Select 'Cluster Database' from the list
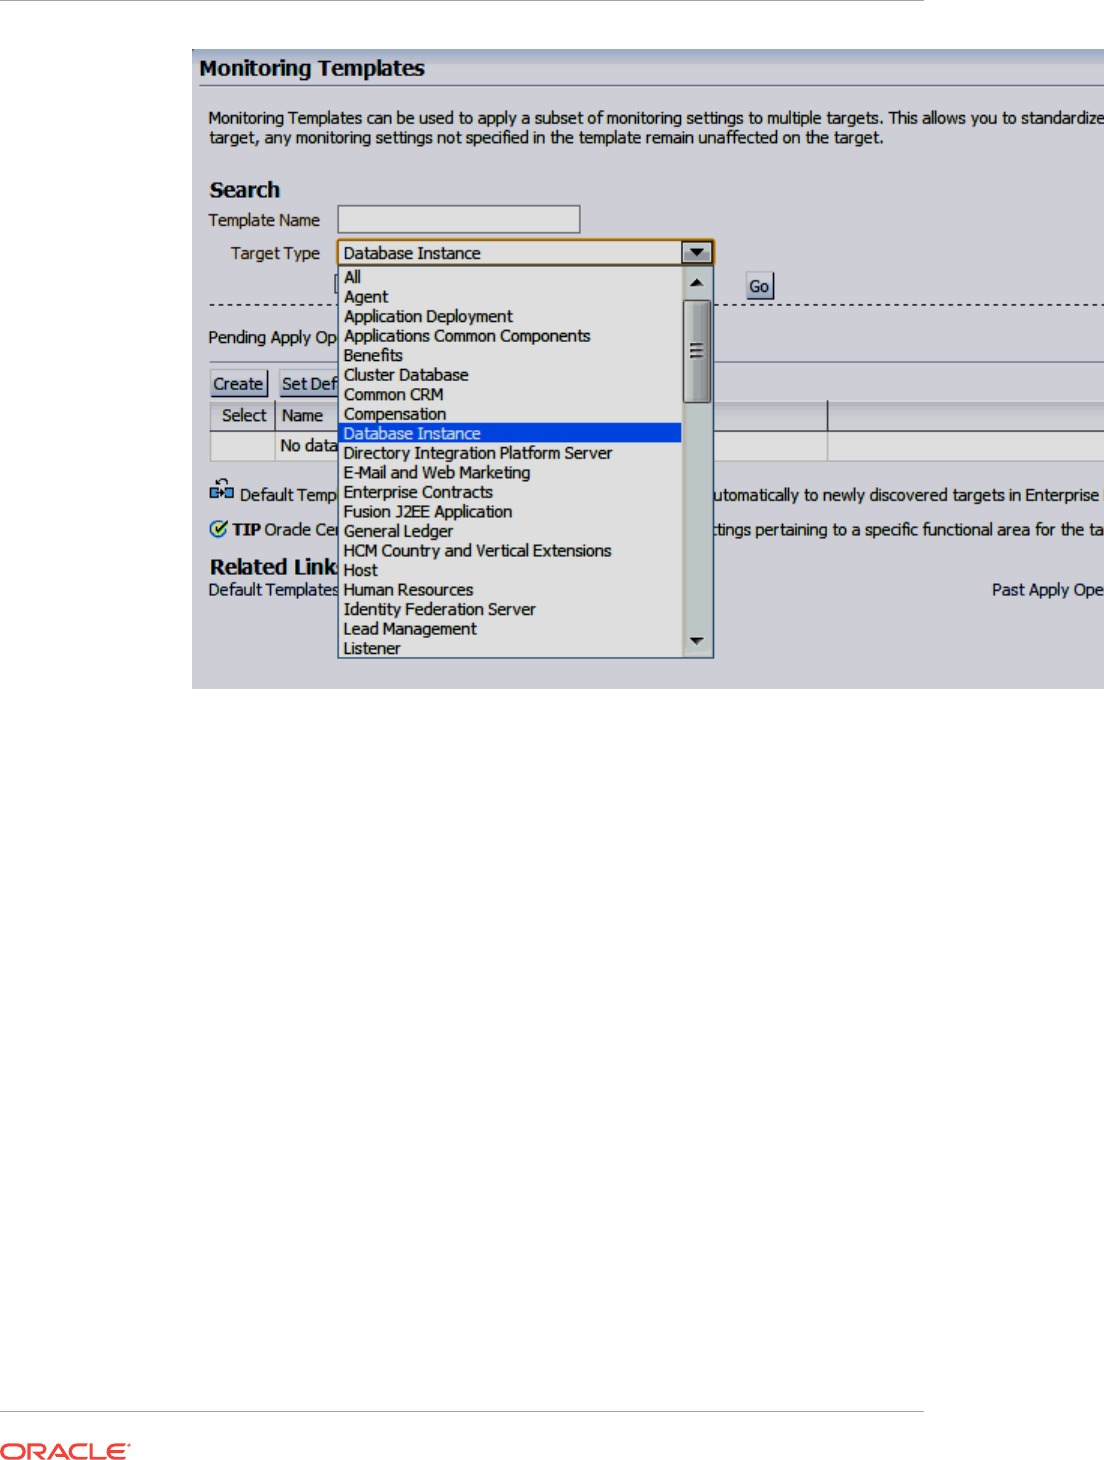The width and height of the screenshot is (1104, 1460). point(511,375)
